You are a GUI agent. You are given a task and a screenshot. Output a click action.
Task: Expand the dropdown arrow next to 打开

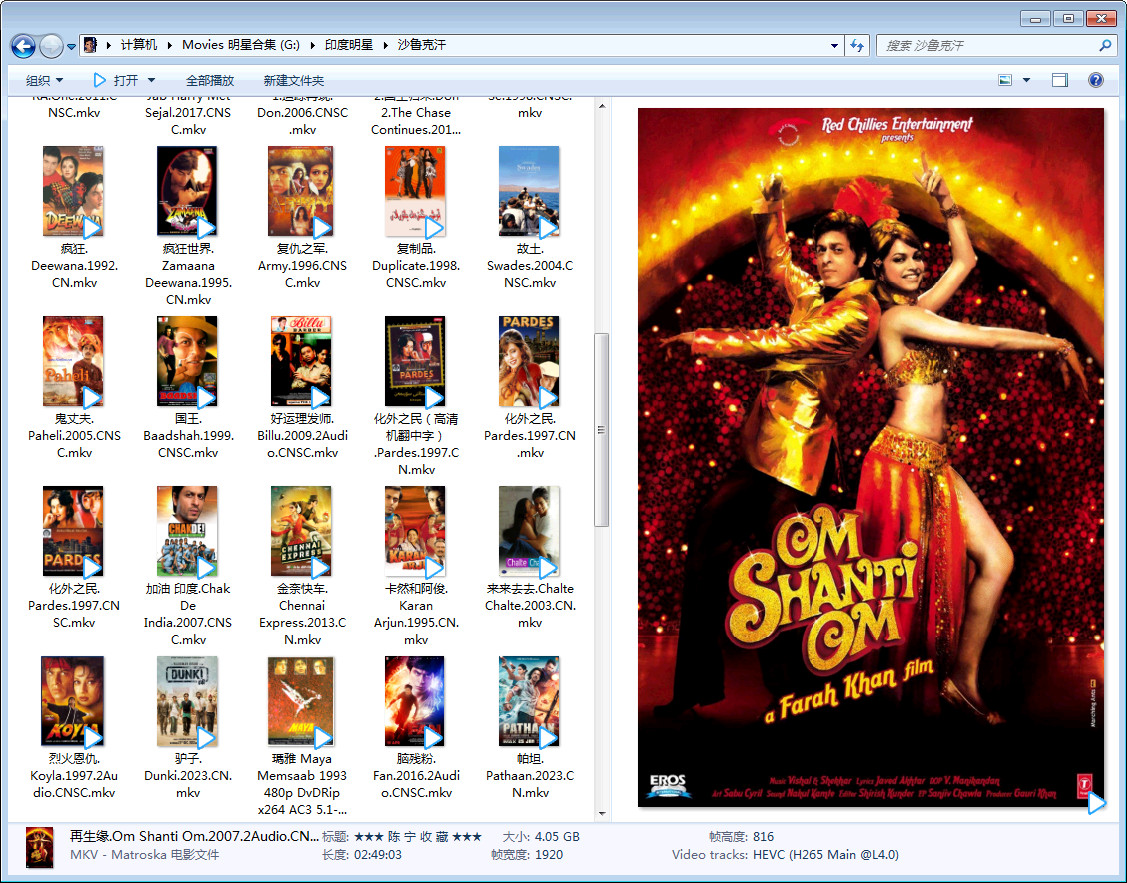click(152, 80)
